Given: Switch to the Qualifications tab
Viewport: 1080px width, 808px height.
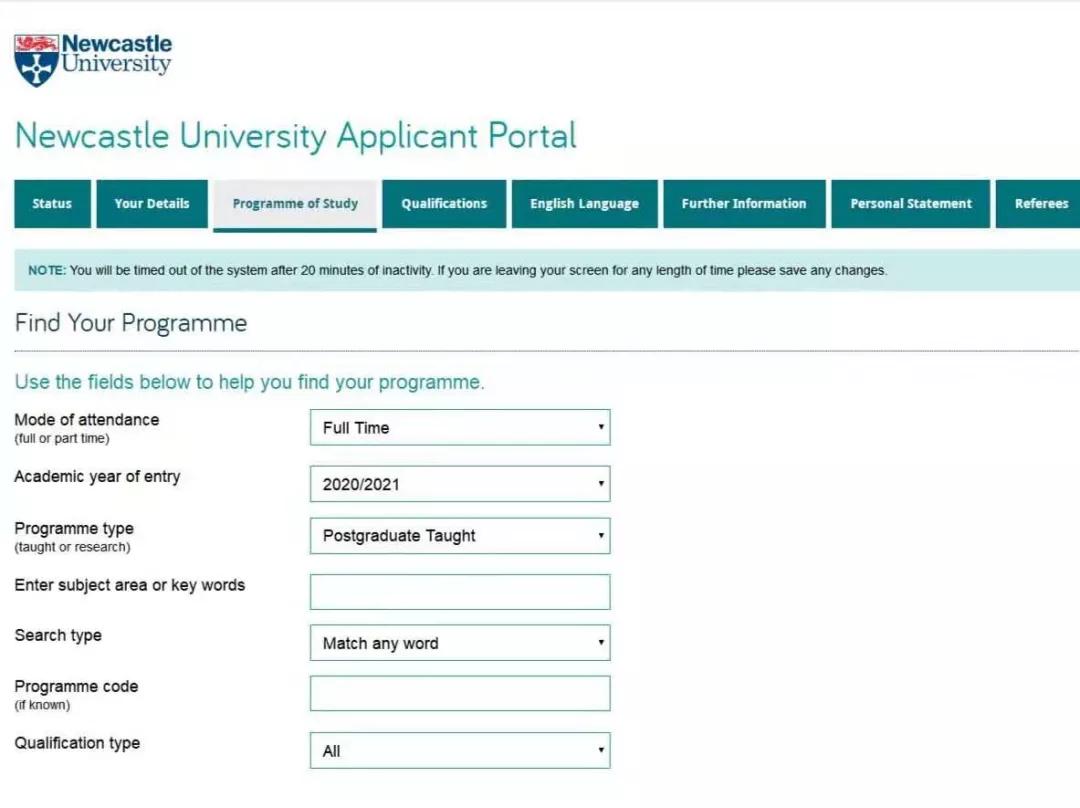Looking at the screenshot, I should [x=444, y=204].
